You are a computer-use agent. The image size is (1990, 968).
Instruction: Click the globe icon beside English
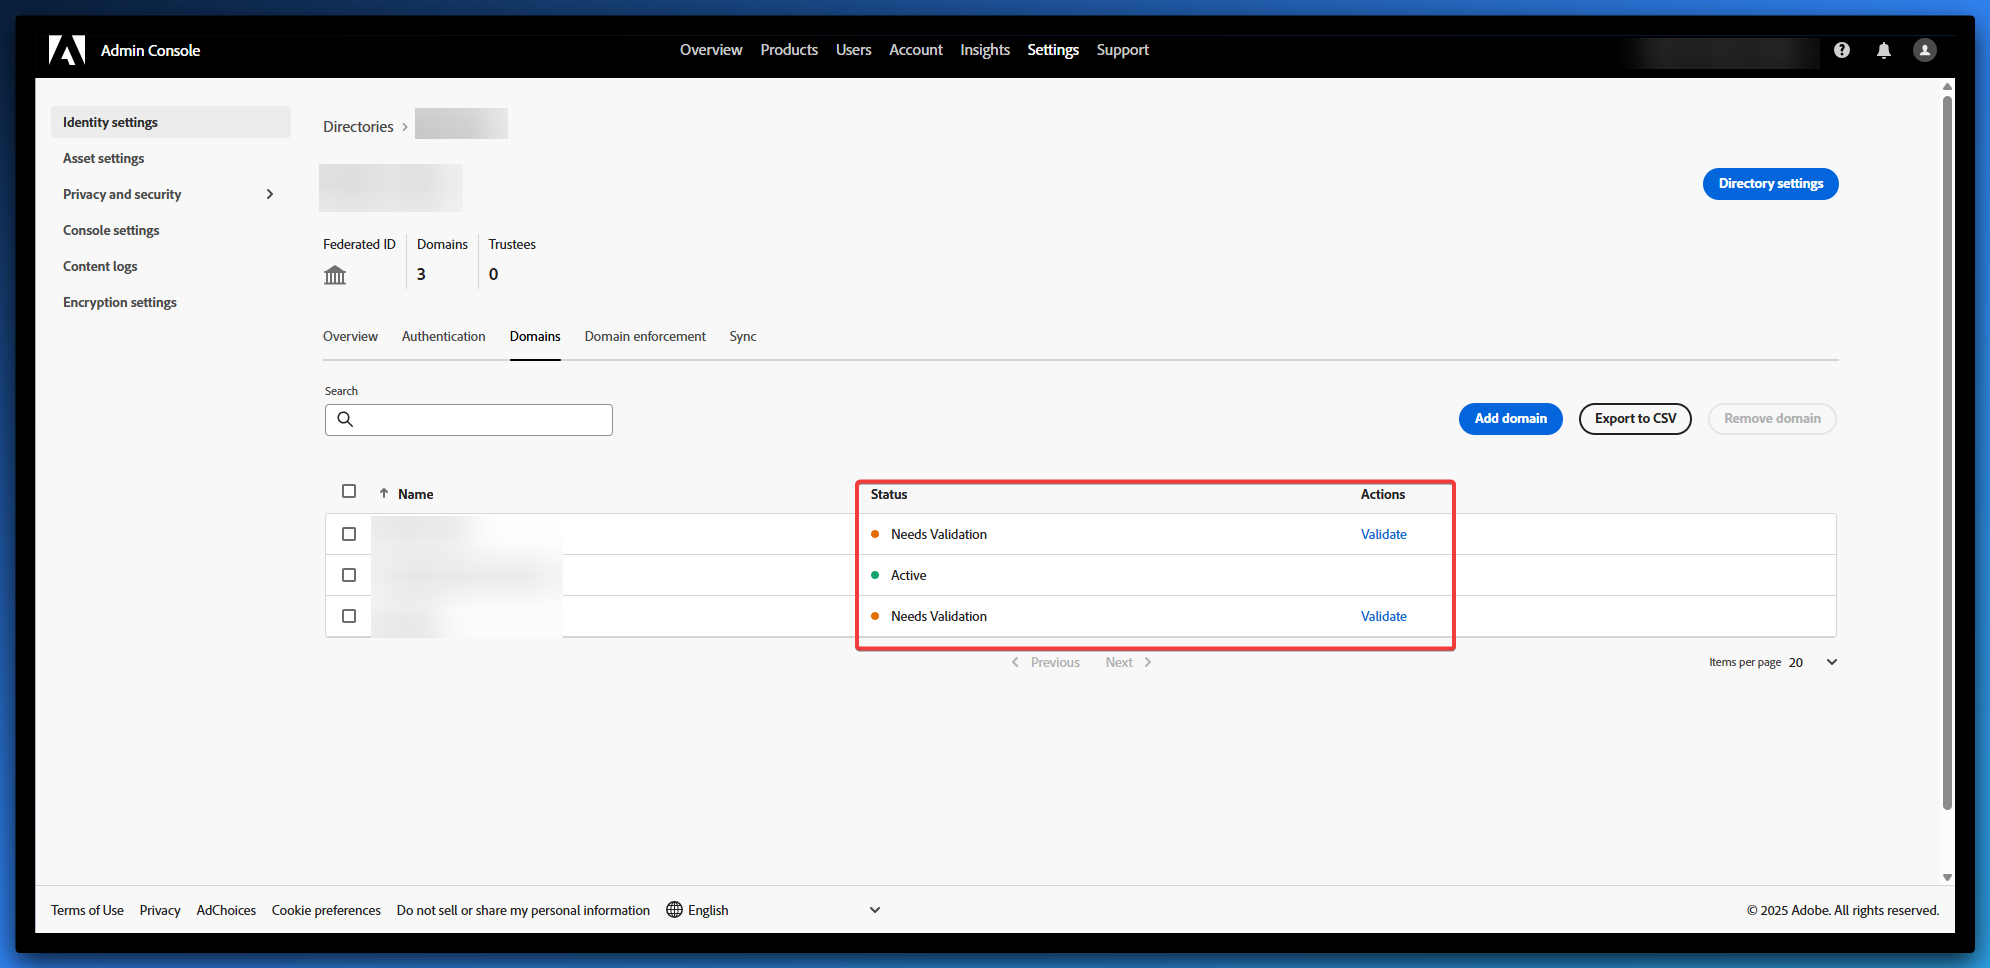(x=674, y=910)
